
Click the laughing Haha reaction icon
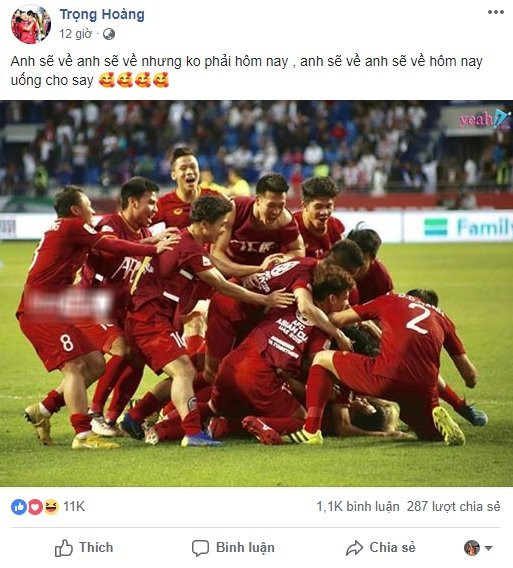pos(51,507)
